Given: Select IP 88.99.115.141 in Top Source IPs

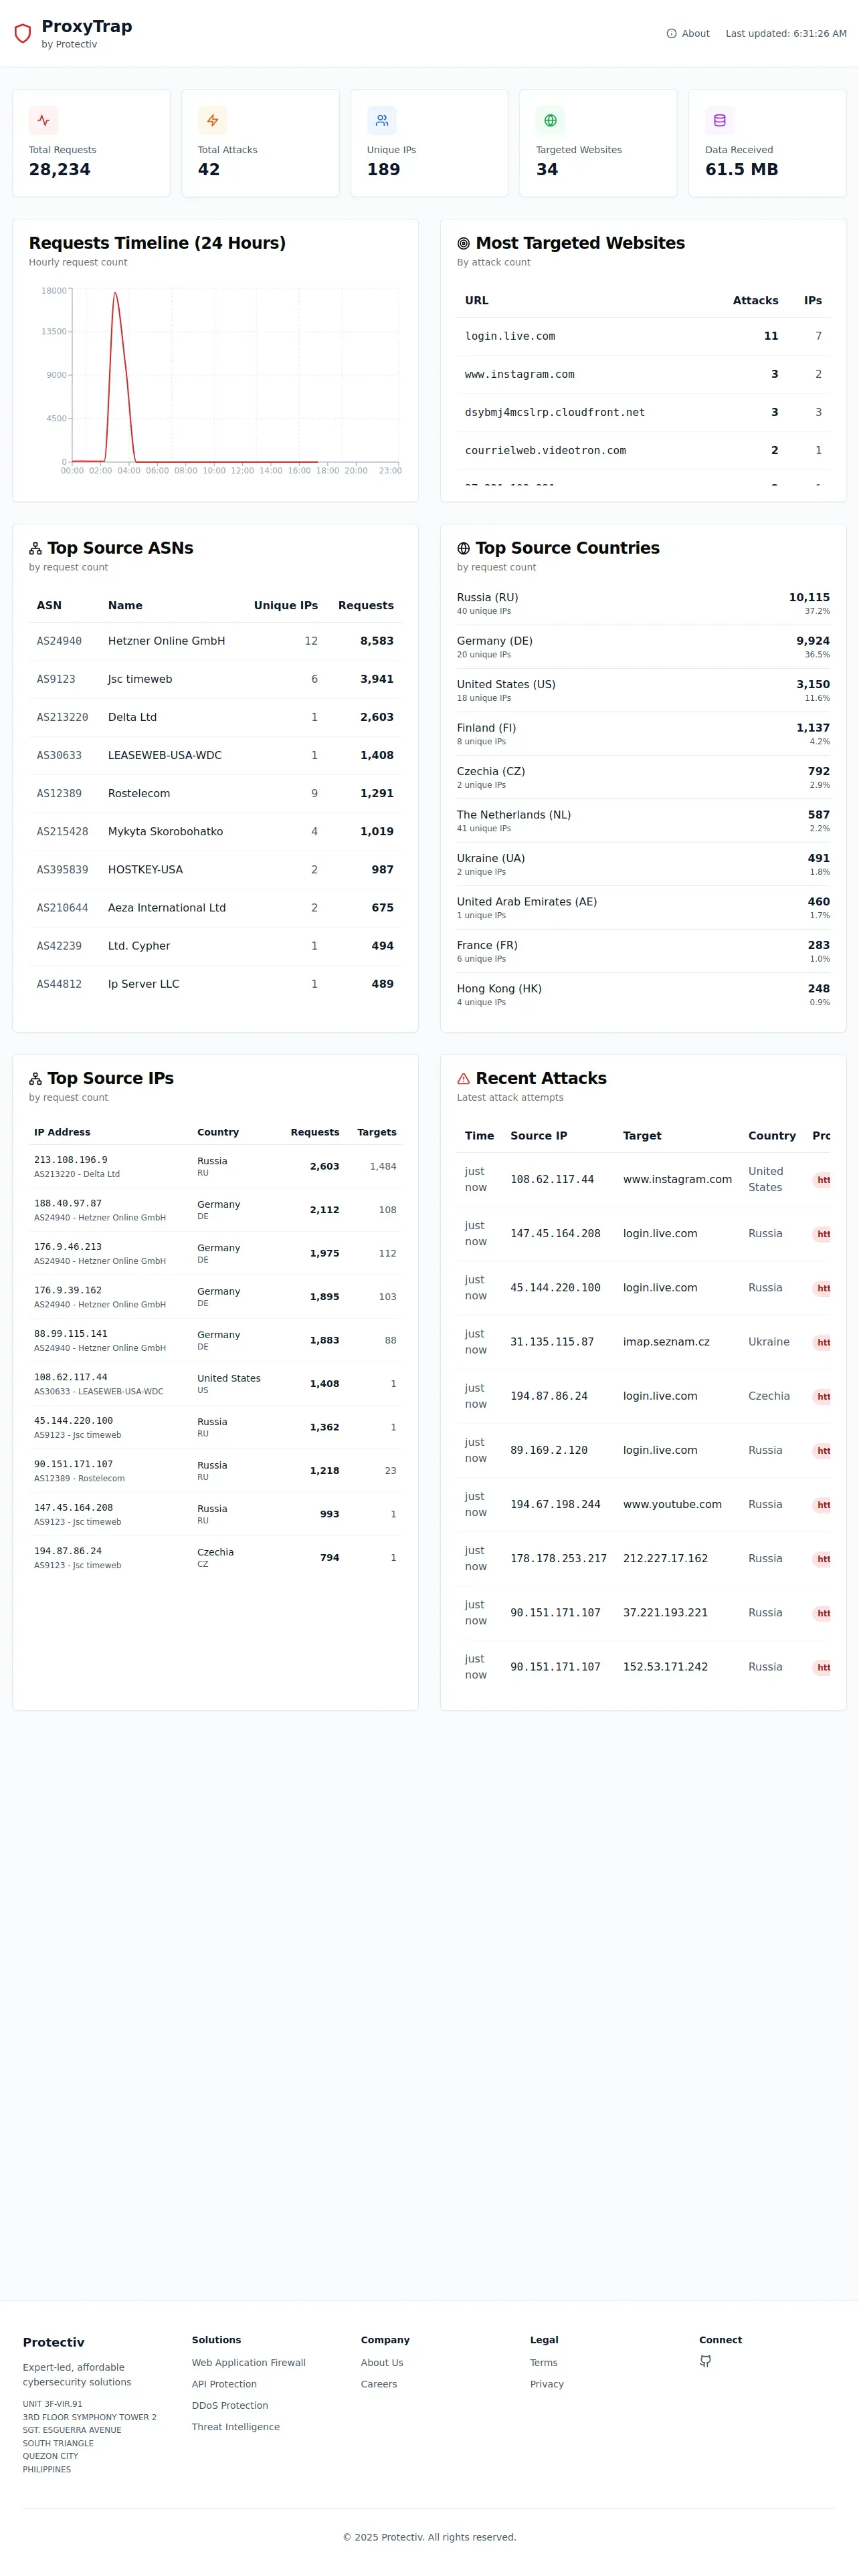Looking at the screenshot, I should point(215,1340).
